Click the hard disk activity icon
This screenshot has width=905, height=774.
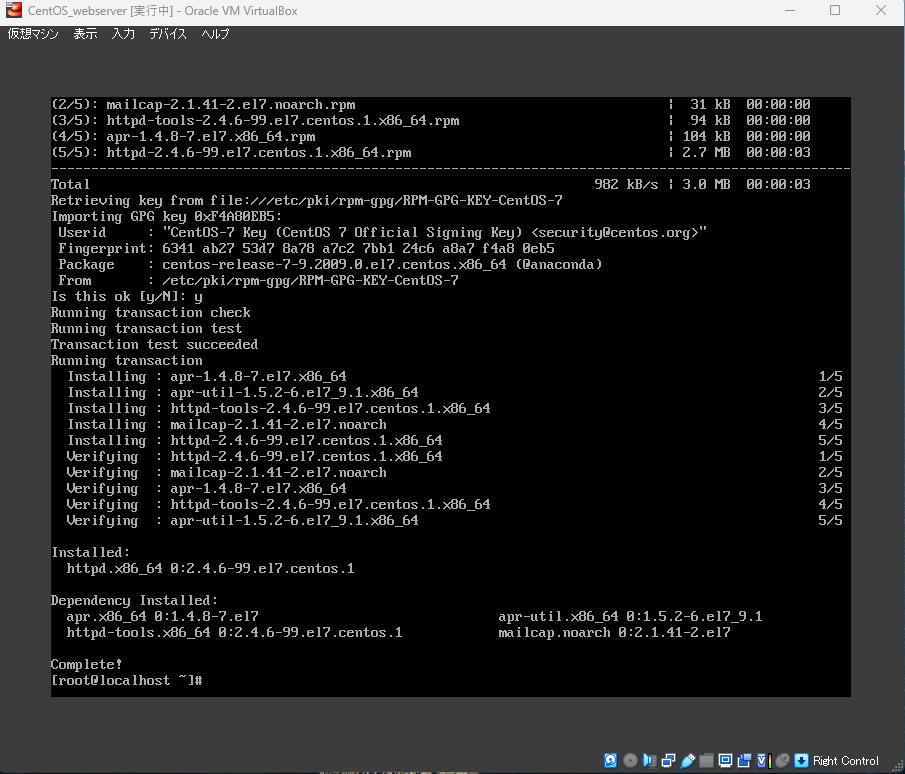coord(610,760)
